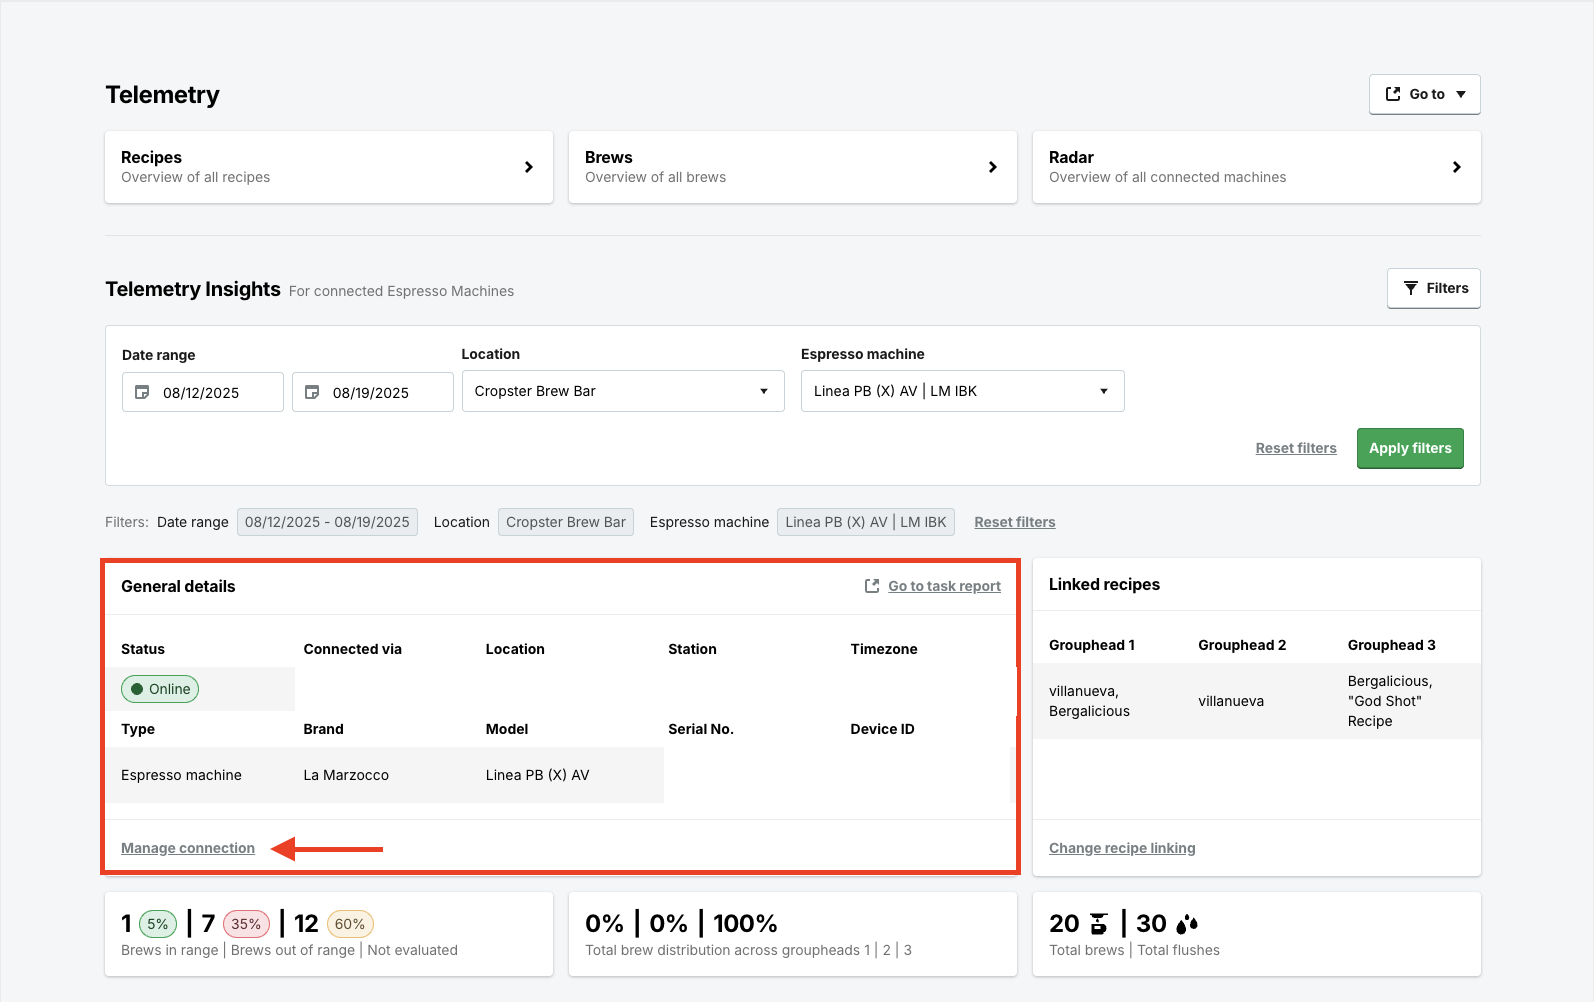Image resolution: width=1594 pixels, height=1002 pixels.
Task: Click the funnel icon in Filters button
Action: coord(1411,288)
